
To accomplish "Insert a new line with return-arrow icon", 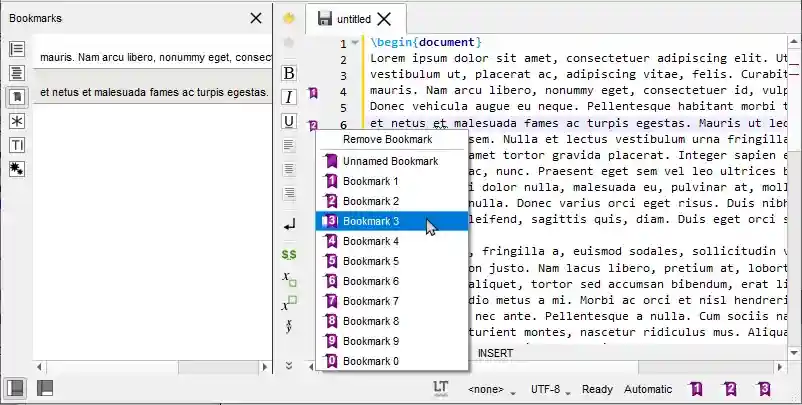I will click(289, 224).
